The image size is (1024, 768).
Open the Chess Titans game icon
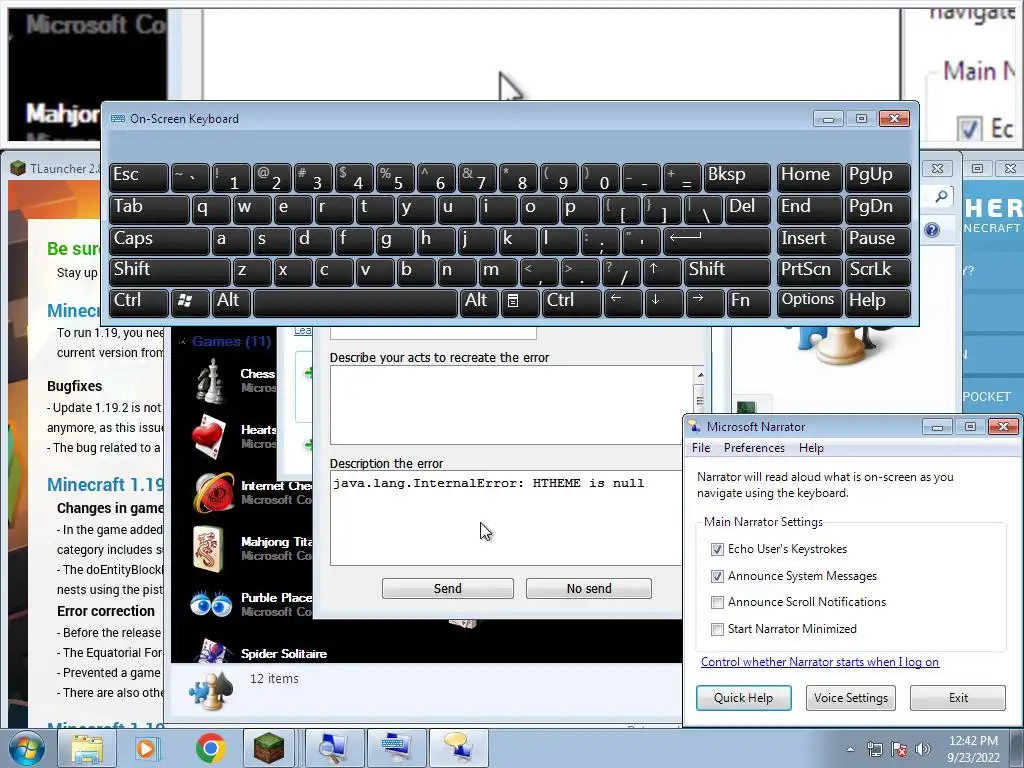click(x=211, y=381)
